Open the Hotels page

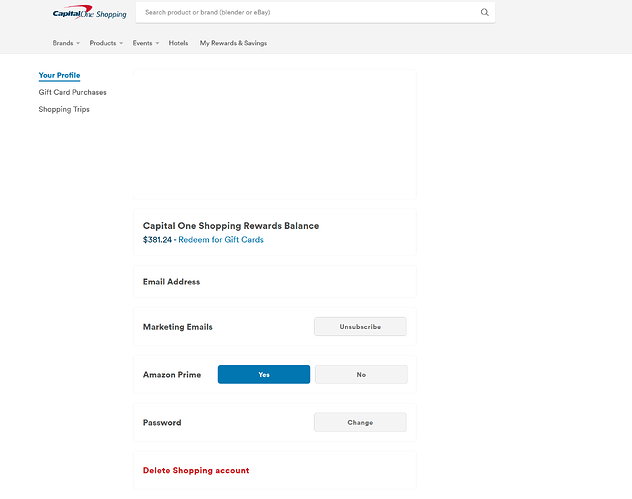(x=178, y=43)
